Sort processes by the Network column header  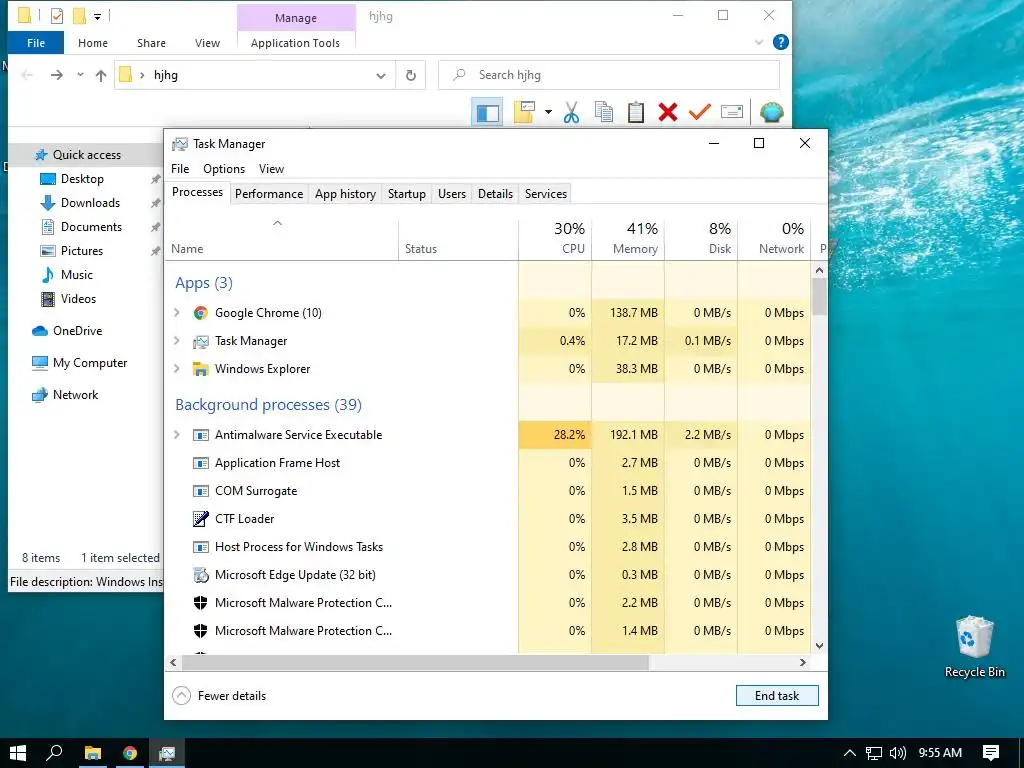(x=774, y=239)
